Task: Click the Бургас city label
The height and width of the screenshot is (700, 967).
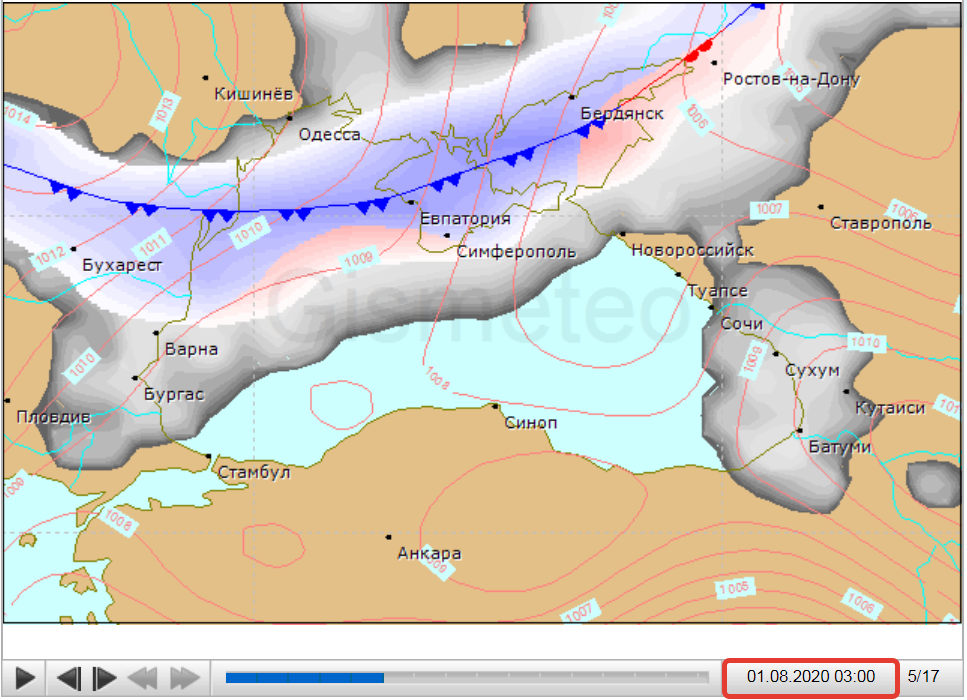Action: point(173,394)
